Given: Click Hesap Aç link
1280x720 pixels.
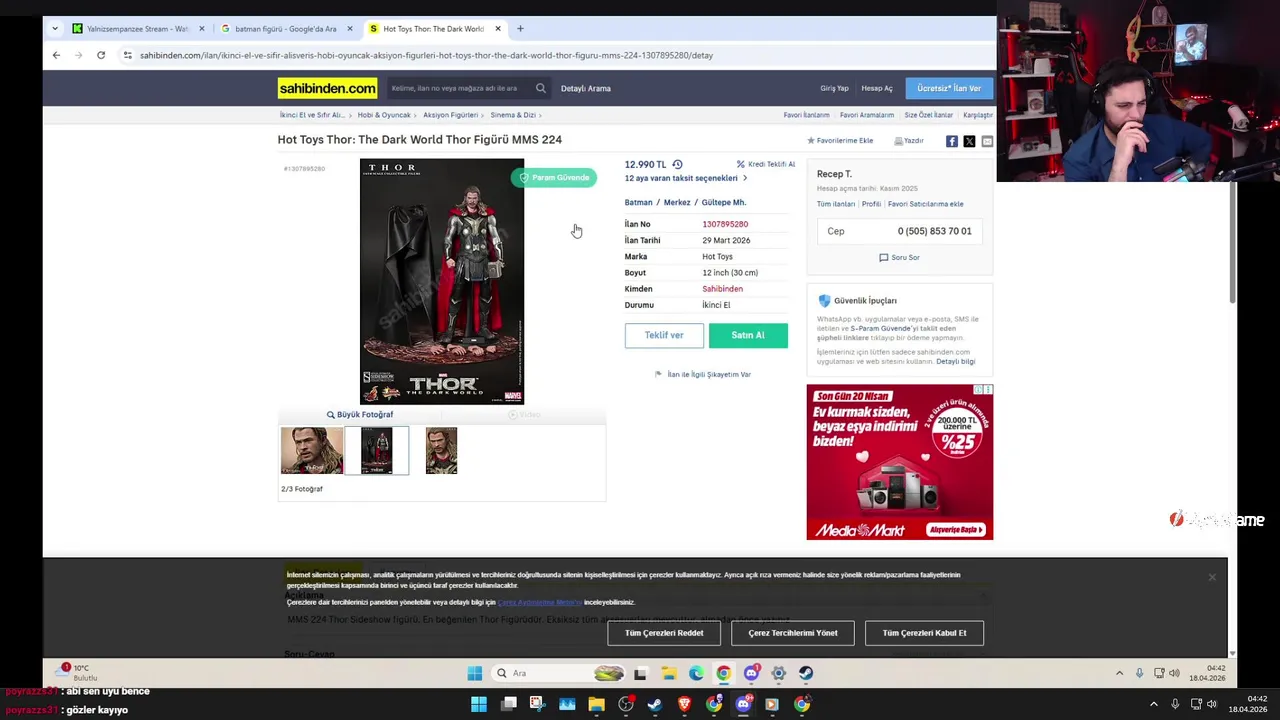Looking at the screenshot, I should click(x=877, y=88).
